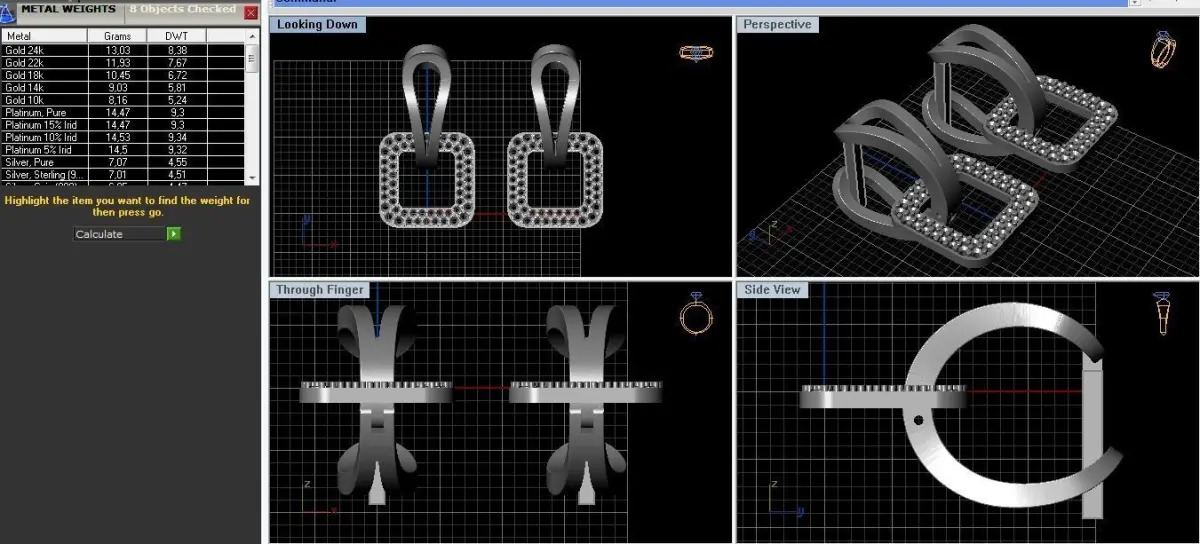
Task: Click the 14,5 grams value for Platinum 5% Irid
Action: 118,150
